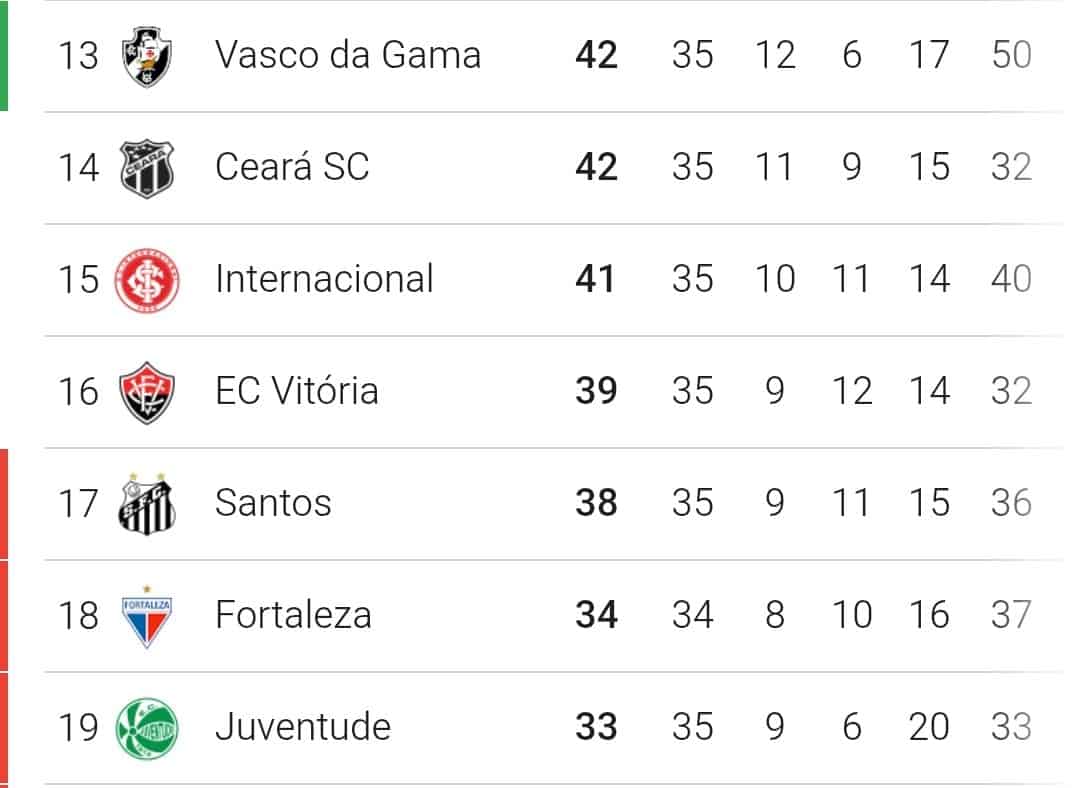
Task: Select the Fortaleza club badge
Action: (145, 615)
